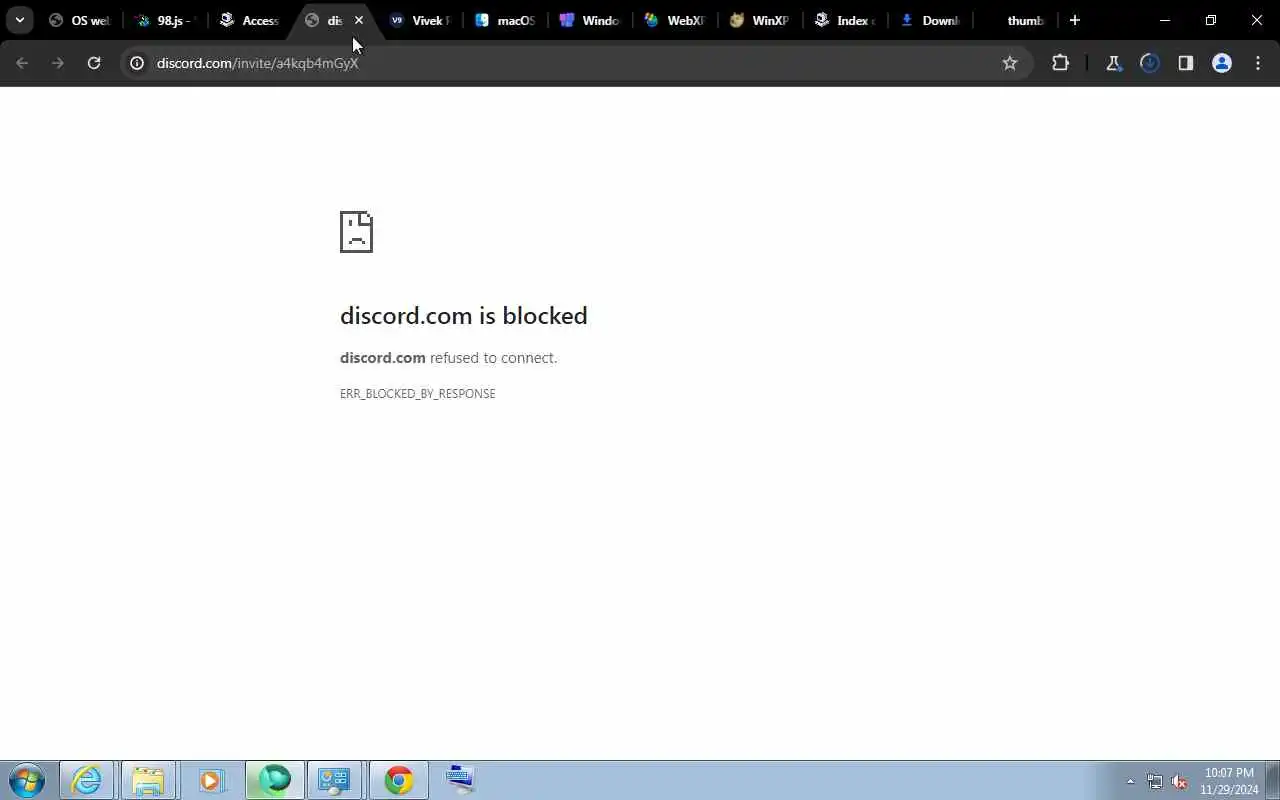Open the keyboard app on taskbar
Screen dimensions: 1280x800
[460, 780]
